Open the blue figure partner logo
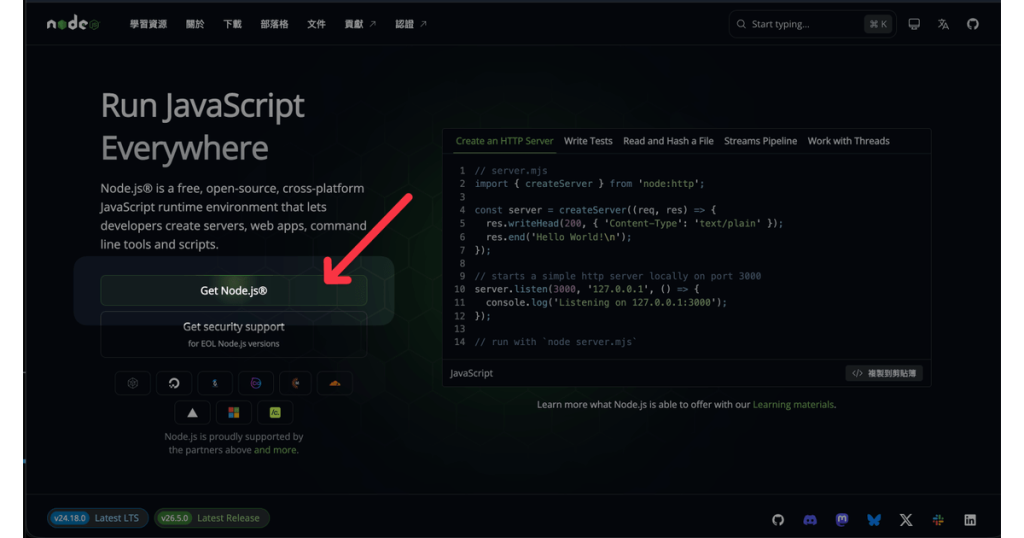The image size is (1024, 538). tap(215, 383)
